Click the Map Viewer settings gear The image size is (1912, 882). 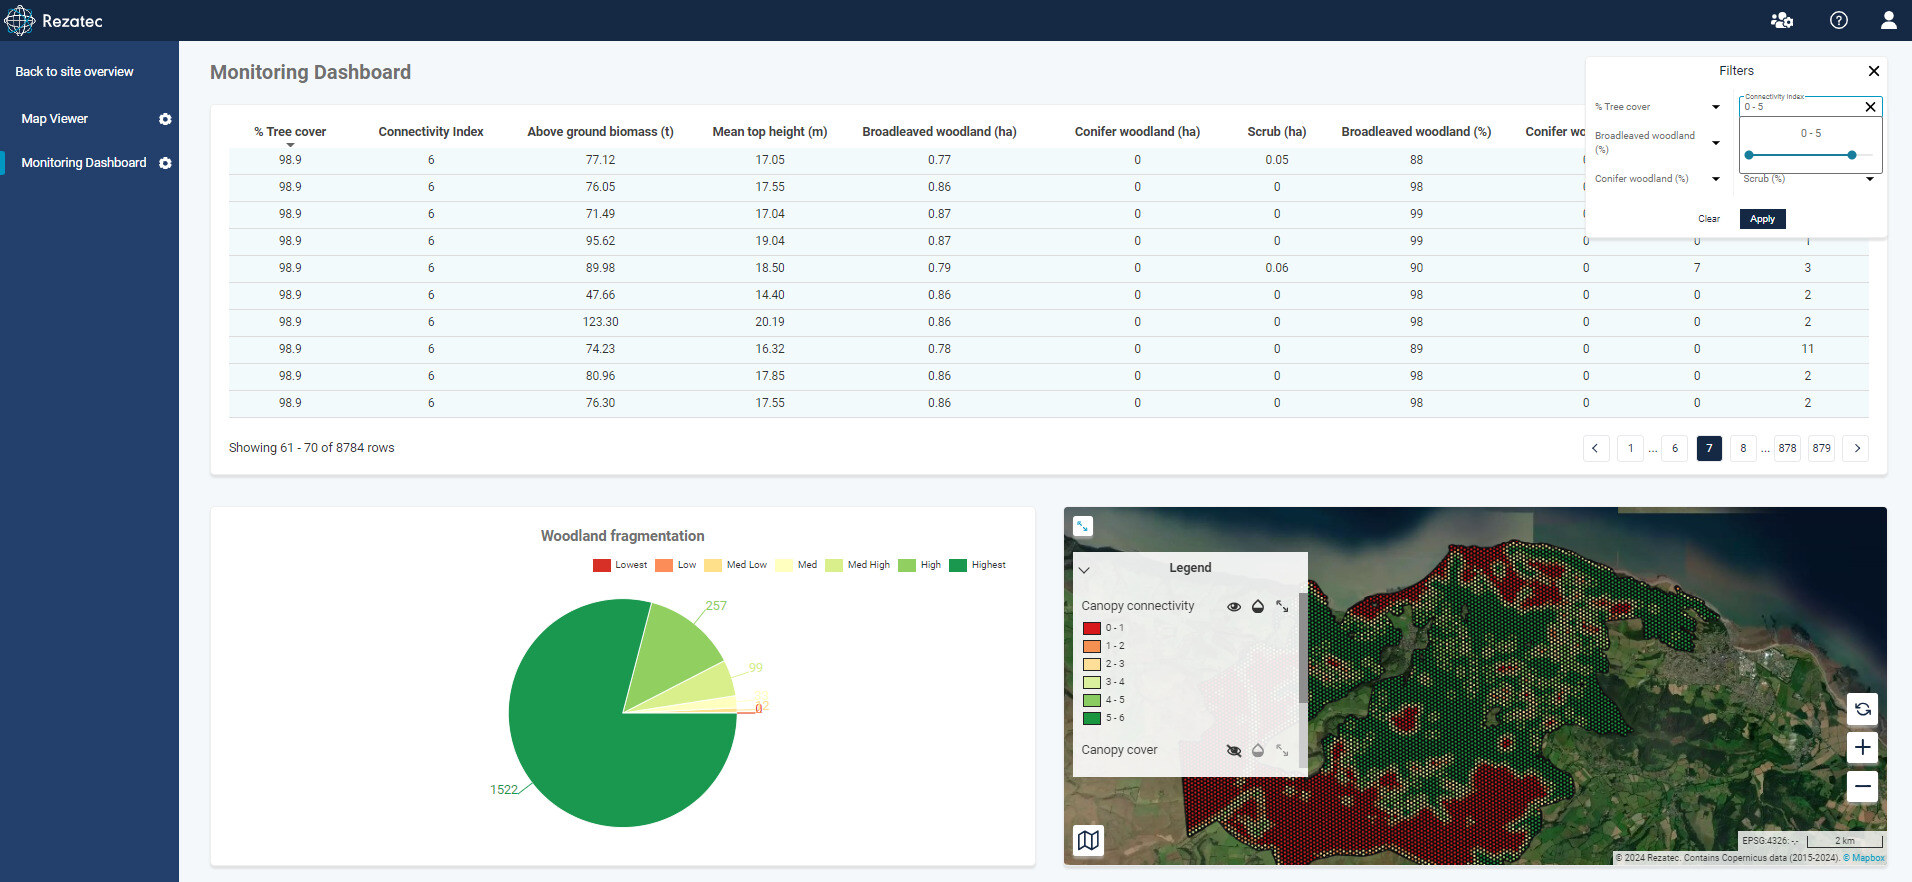pyautogui.click(x=165, y=119)
